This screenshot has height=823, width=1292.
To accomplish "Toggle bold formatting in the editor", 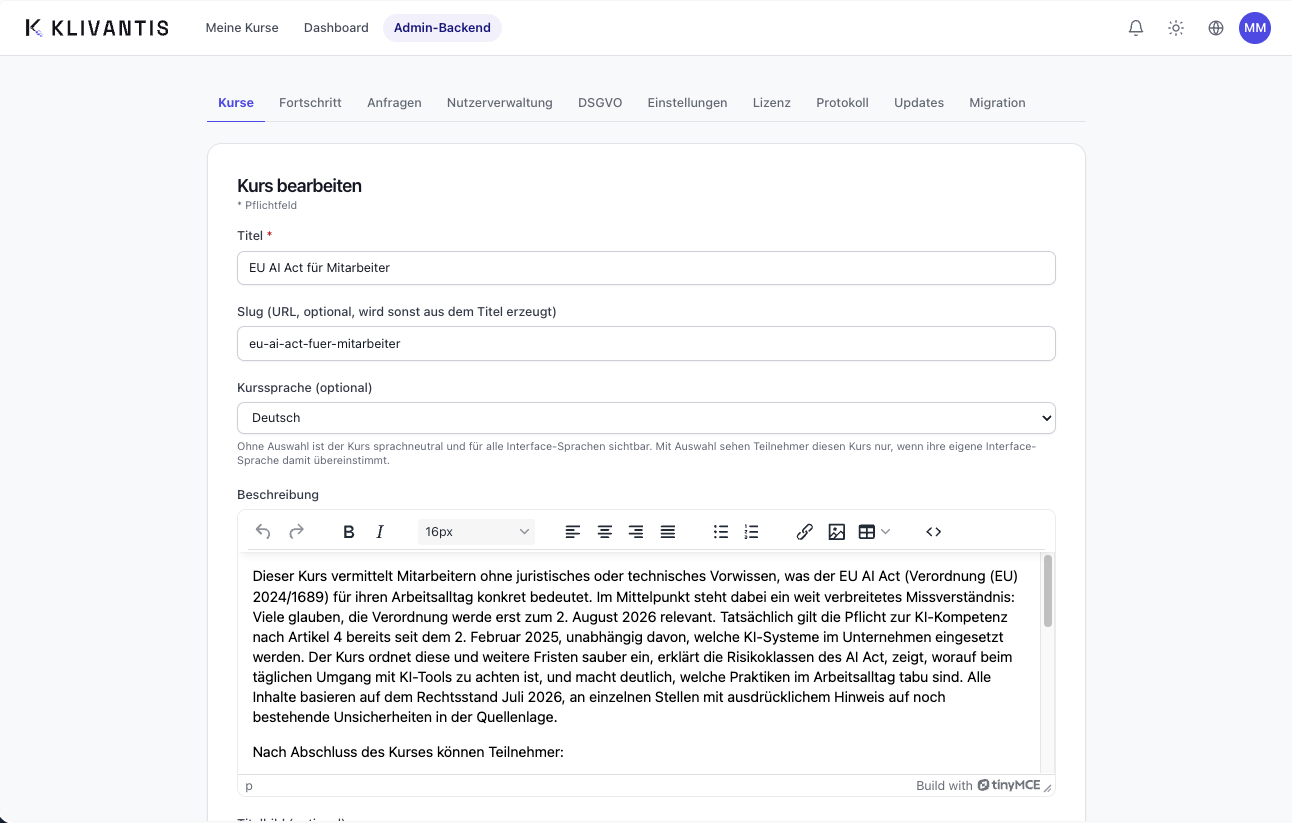I will click(349, 532).
